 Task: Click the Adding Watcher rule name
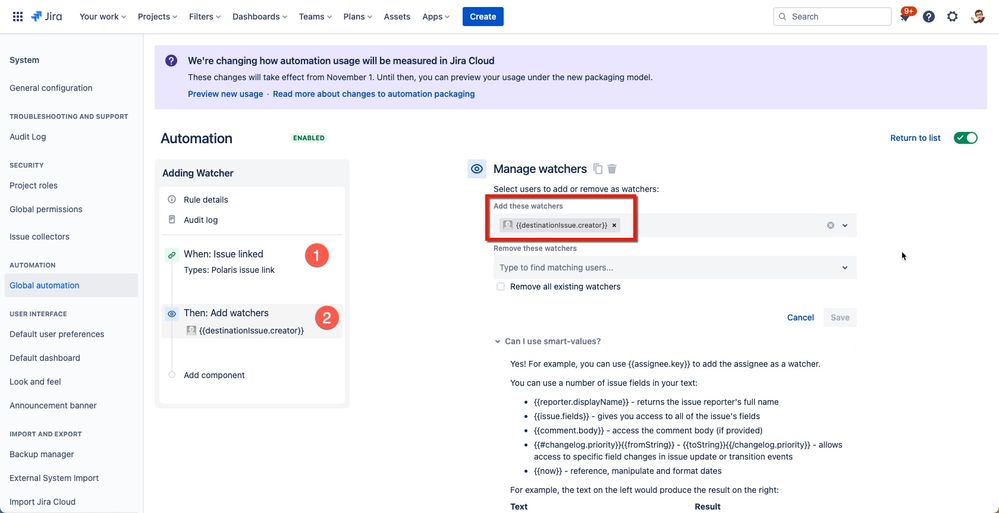(x=198, y=173)
